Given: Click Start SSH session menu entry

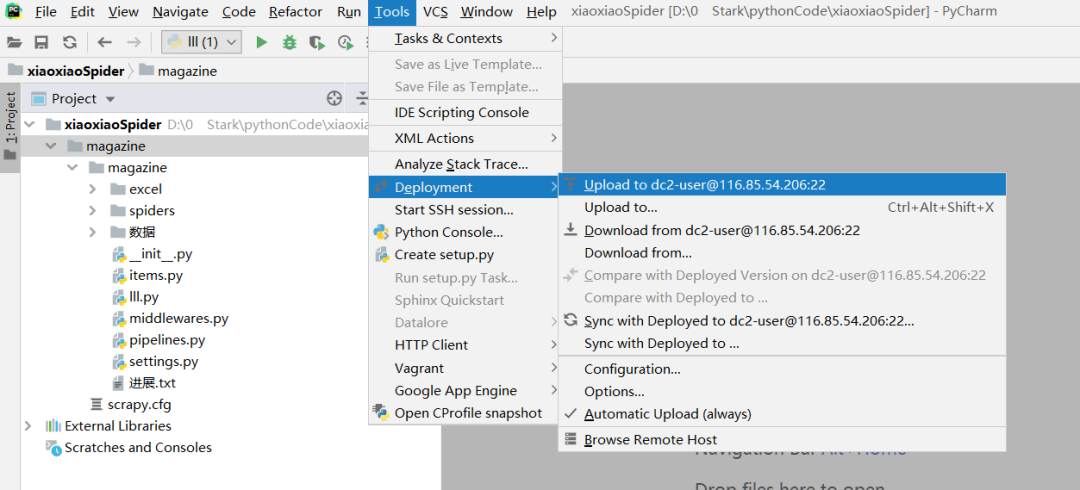Looking at the screenshot, I should pyautogui.click(x=454, y=210).
